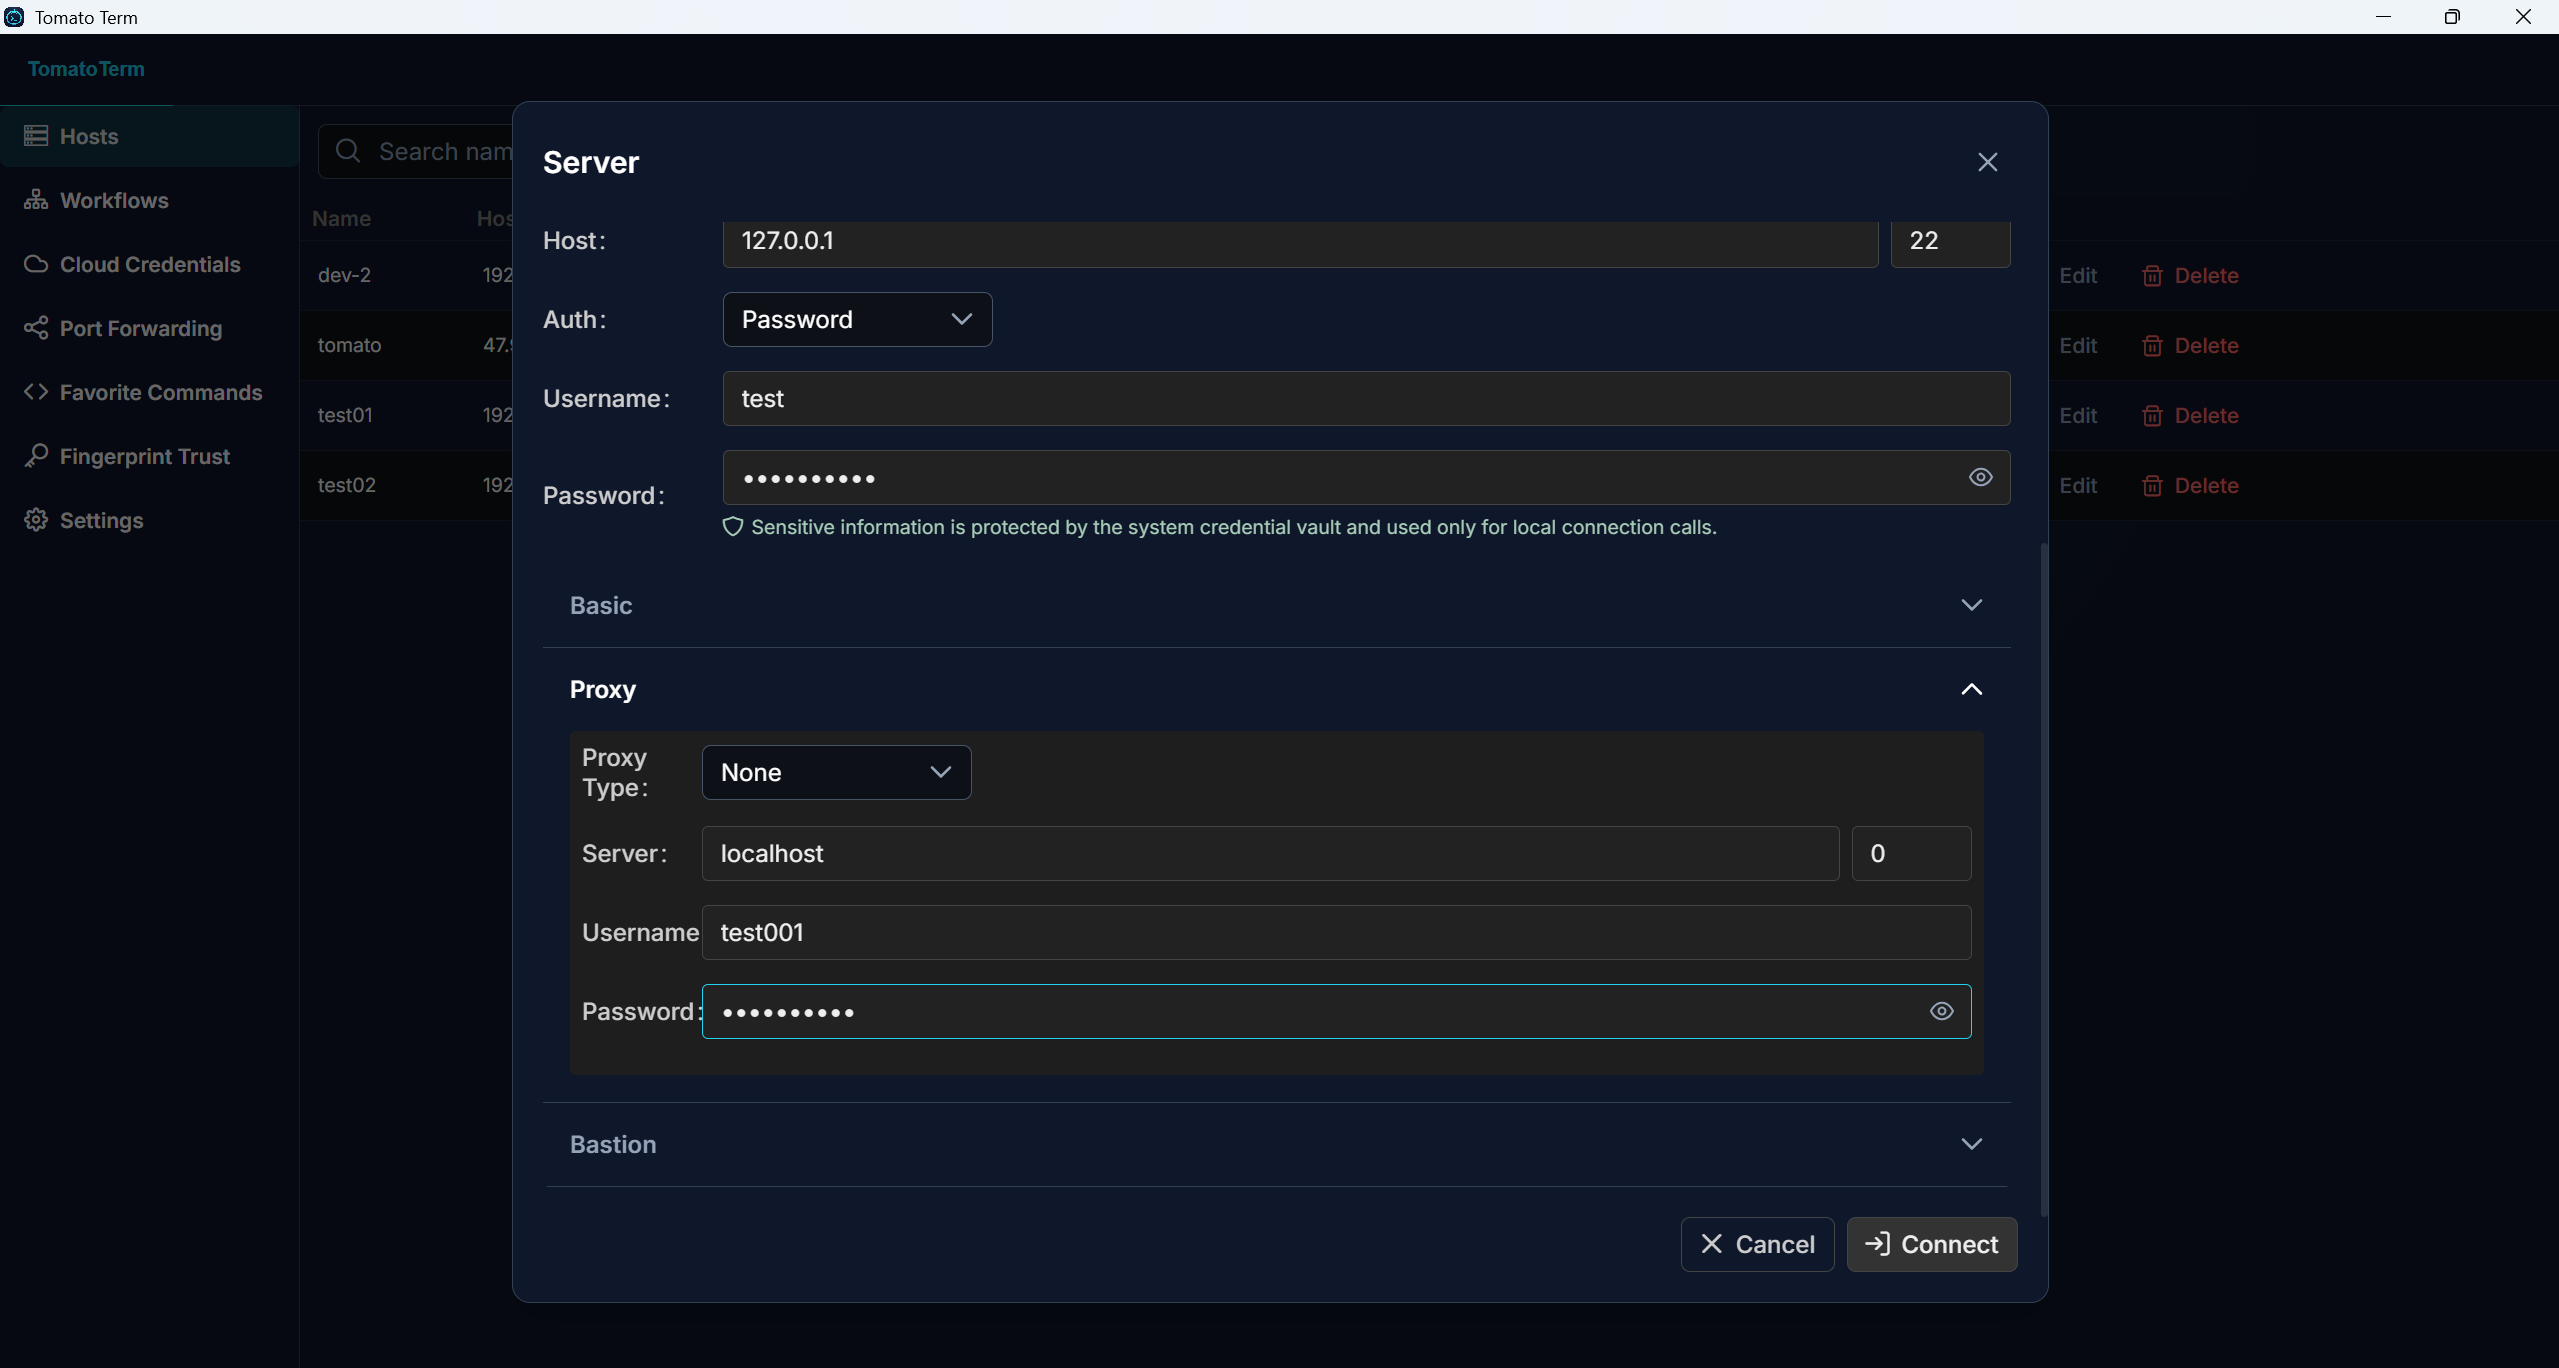Image resolution: width=2559 pixels, height=1368 pixels.
Task: Click the Tomato Term title bar app icon
Action: (14, 17)
